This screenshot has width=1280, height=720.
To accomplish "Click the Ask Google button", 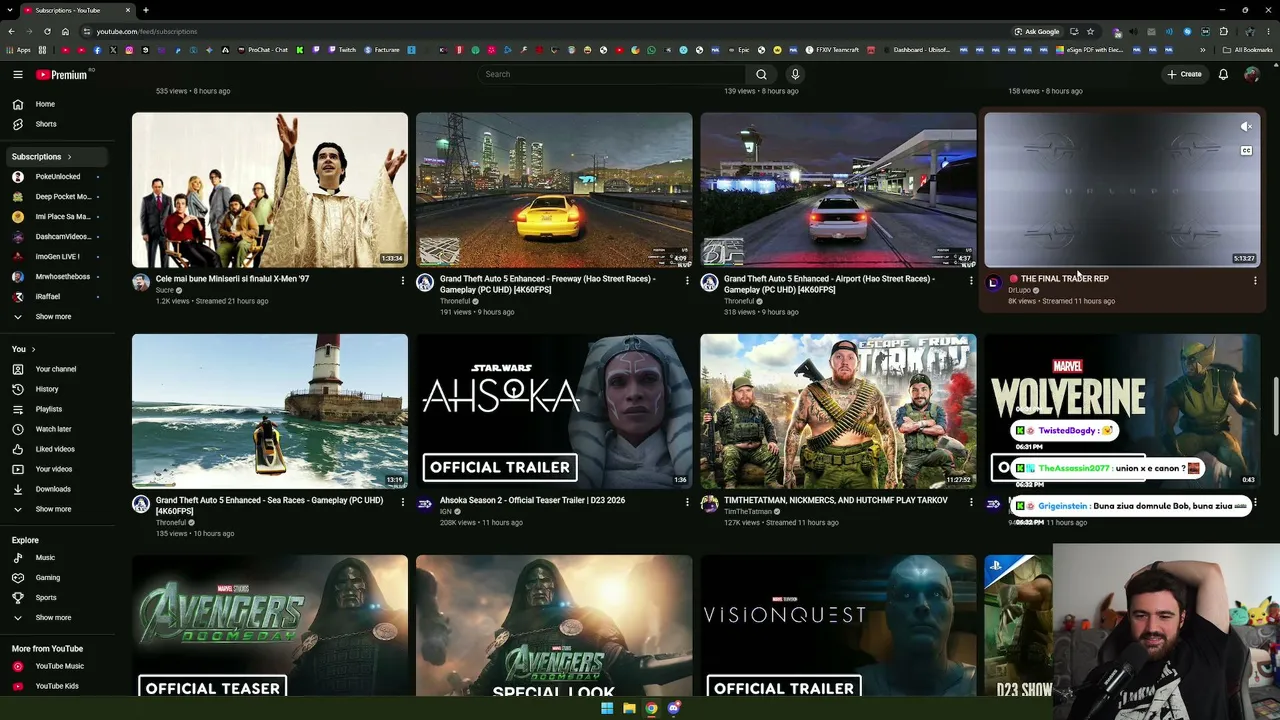I will click(x=1037, y=31).
